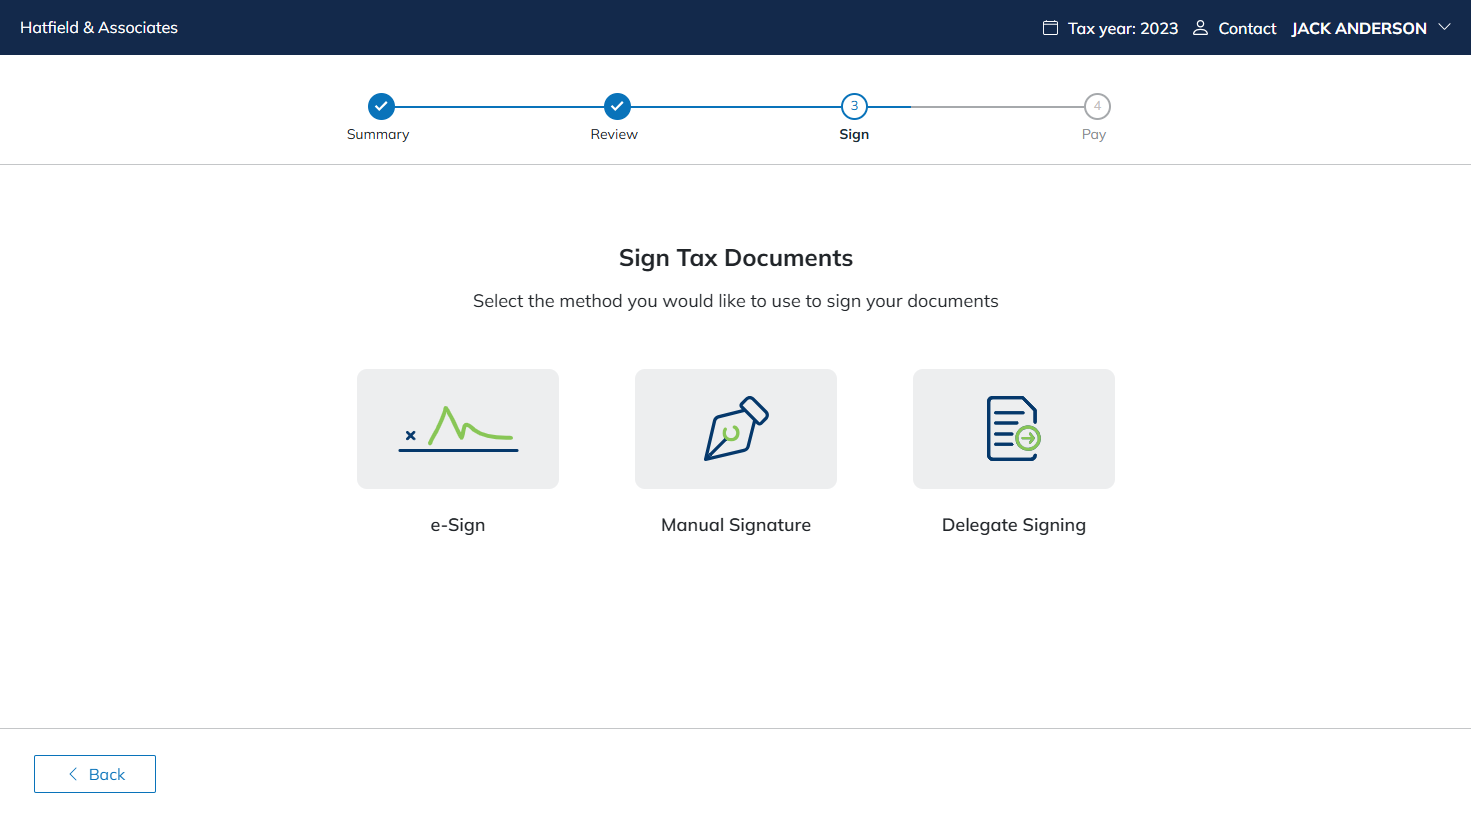Image resolution: width=1471 pixels, height=818 pixels.
Task: Click the calendar icon beside Tax year
Action: click(x=1050, y=28)
